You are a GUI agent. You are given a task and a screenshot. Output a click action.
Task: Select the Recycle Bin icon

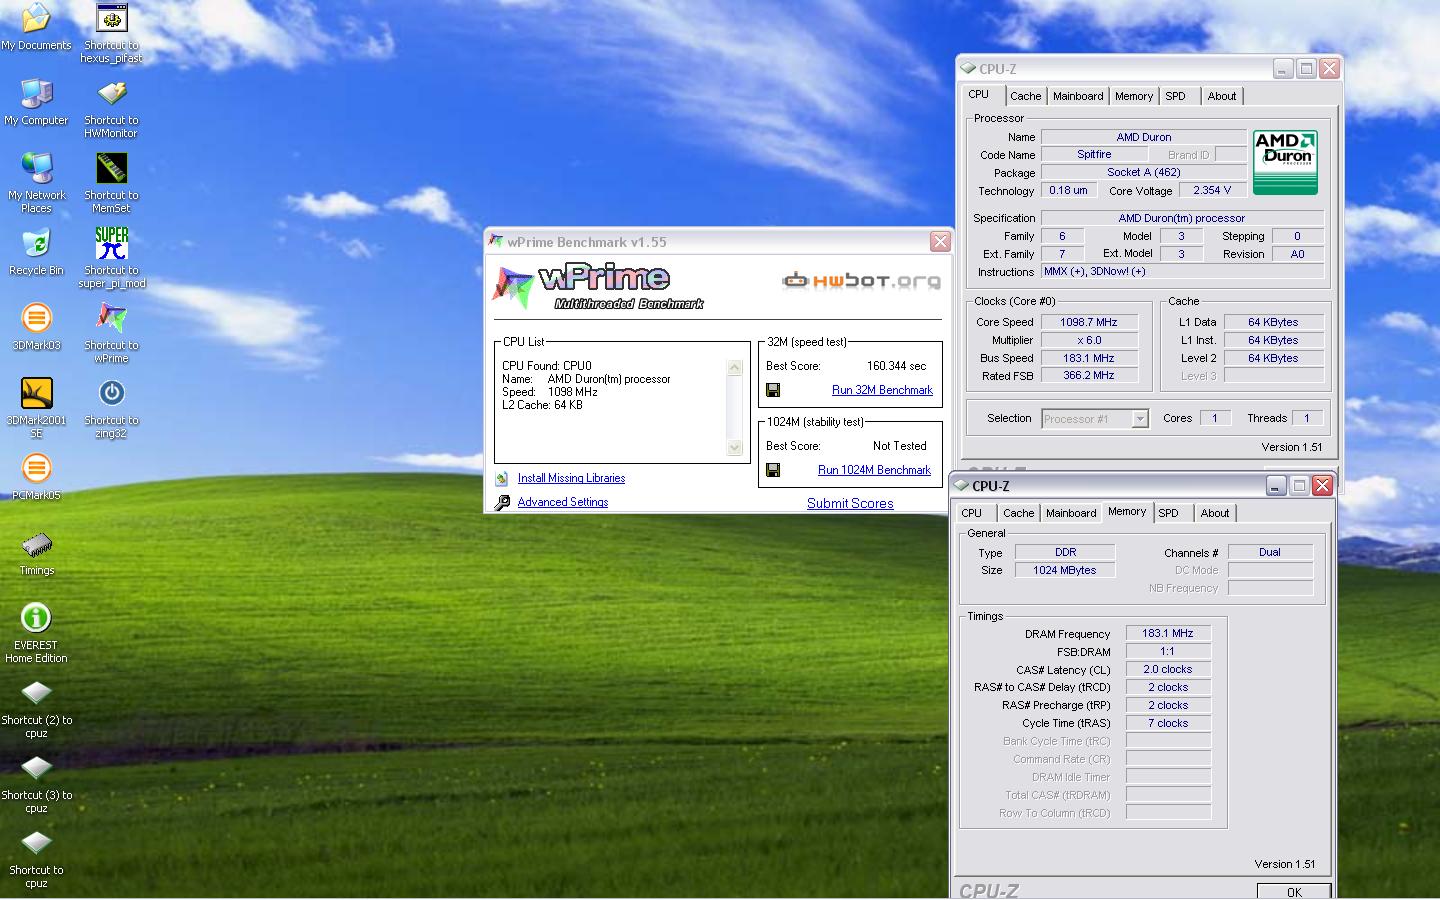36,252
